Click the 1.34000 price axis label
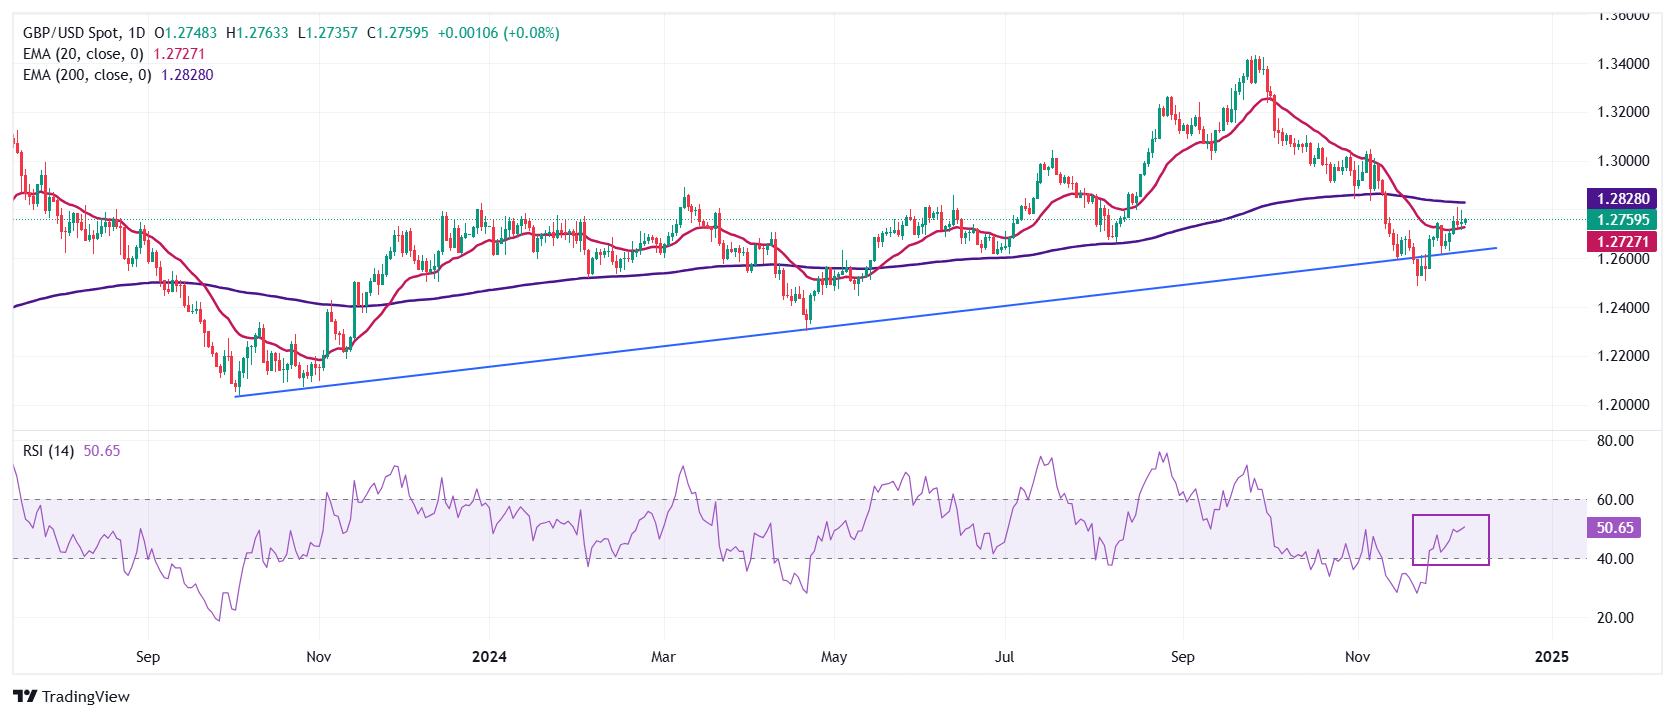1675x718 pixels. 1622,64
